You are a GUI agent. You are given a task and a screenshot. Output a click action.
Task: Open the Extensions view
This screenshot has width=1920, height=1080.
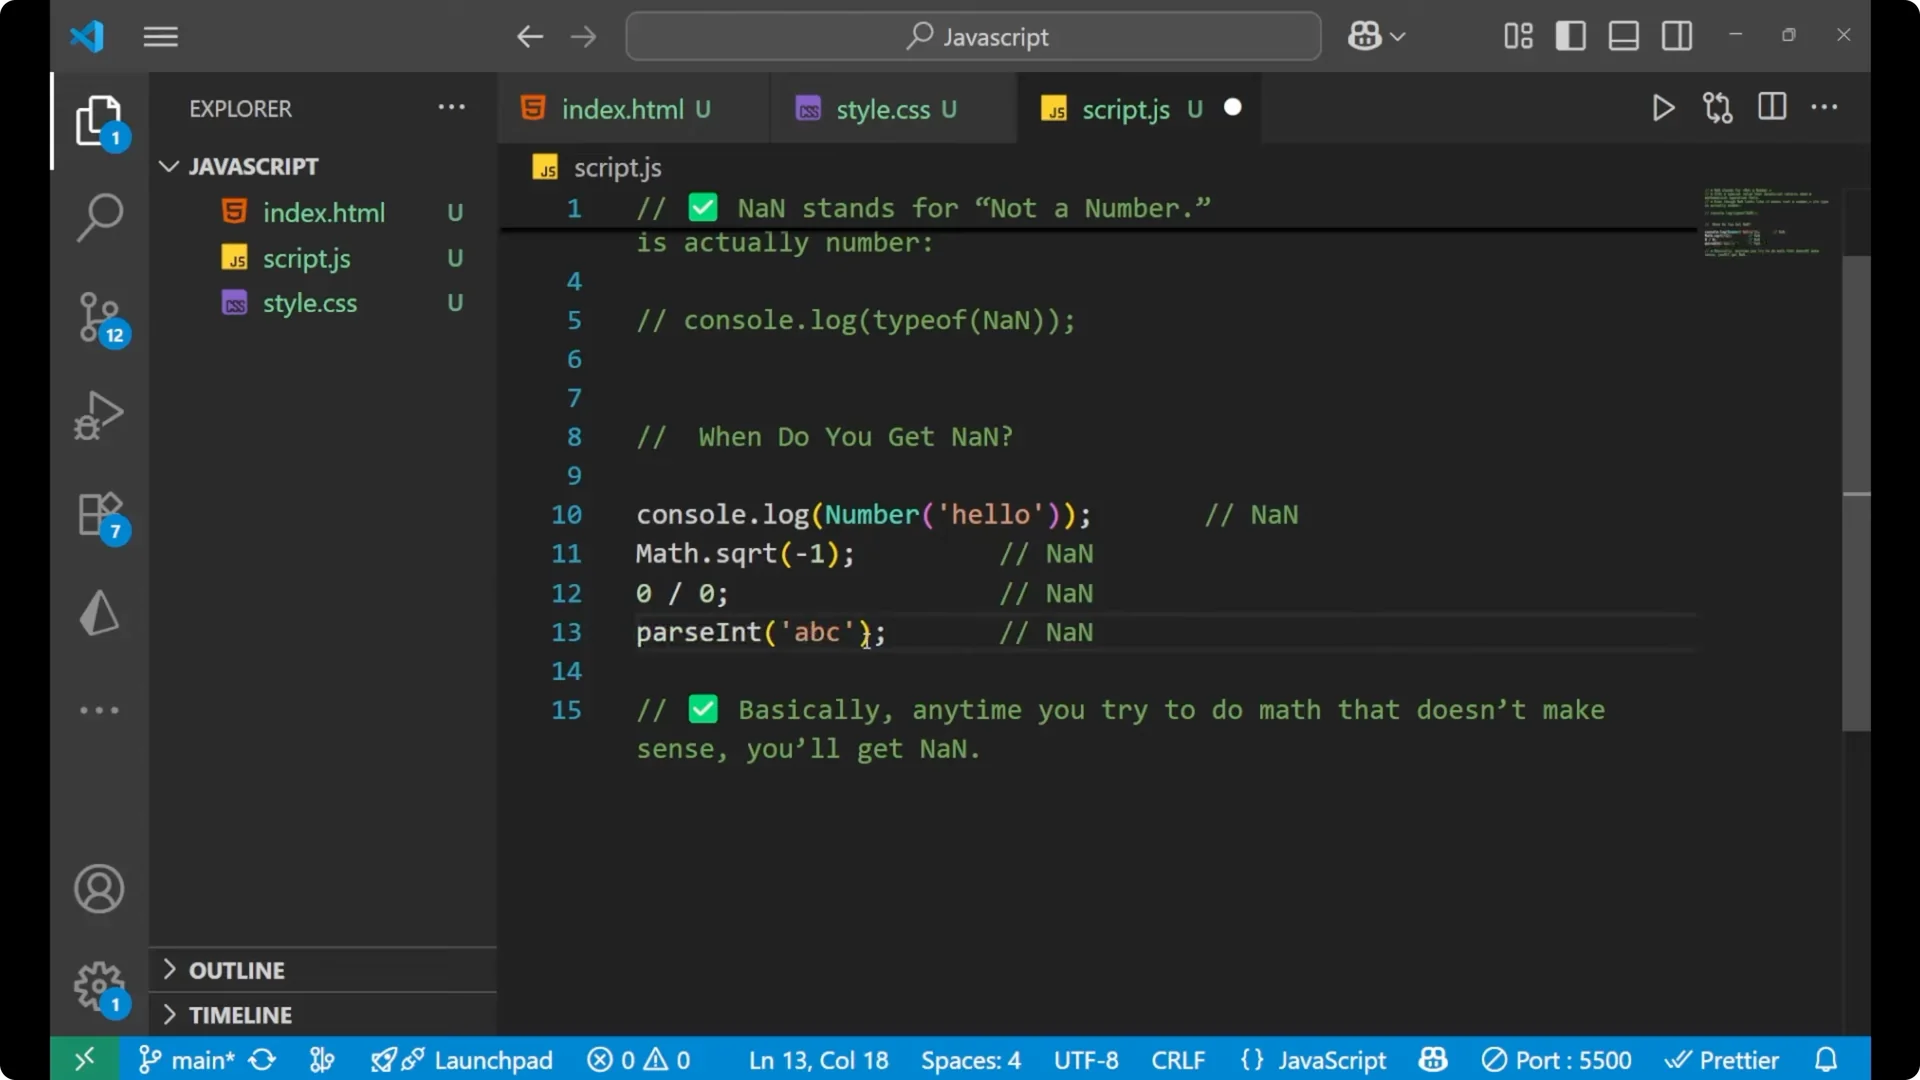tap(96, 513)
